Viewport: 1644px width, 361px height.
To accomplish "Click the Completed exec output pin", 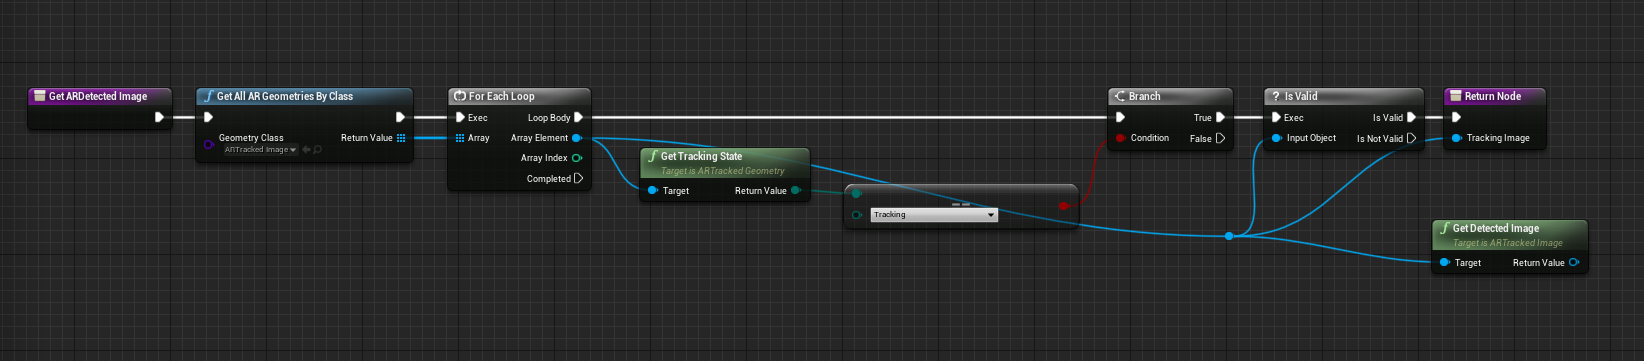I will point(578,179).
